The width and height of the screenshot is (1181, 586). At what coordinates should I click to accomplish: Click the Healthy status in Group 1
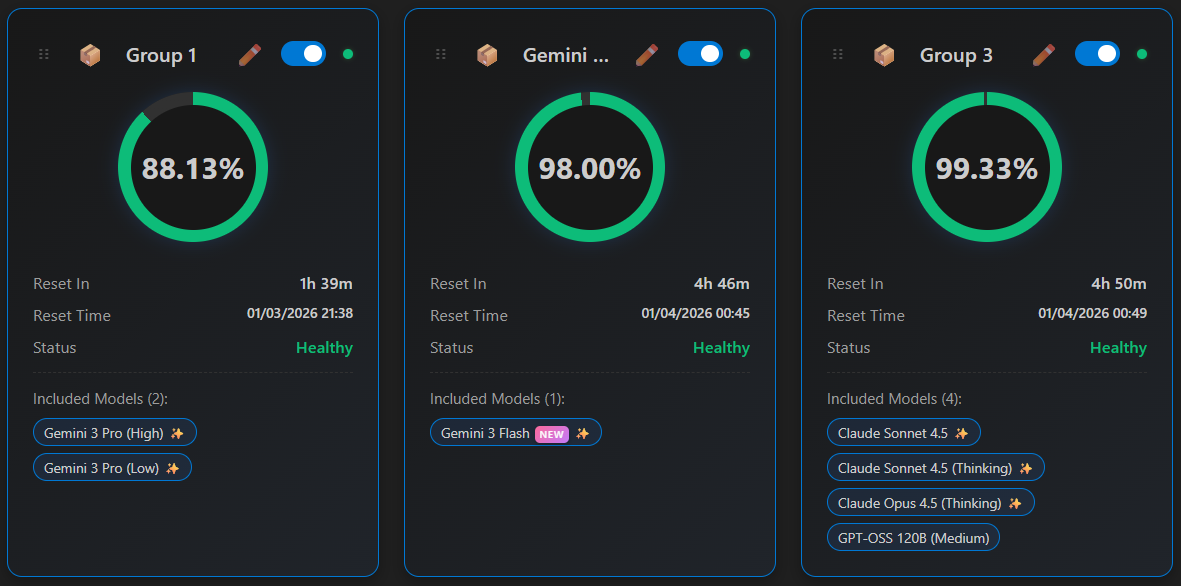coord(325,348)
